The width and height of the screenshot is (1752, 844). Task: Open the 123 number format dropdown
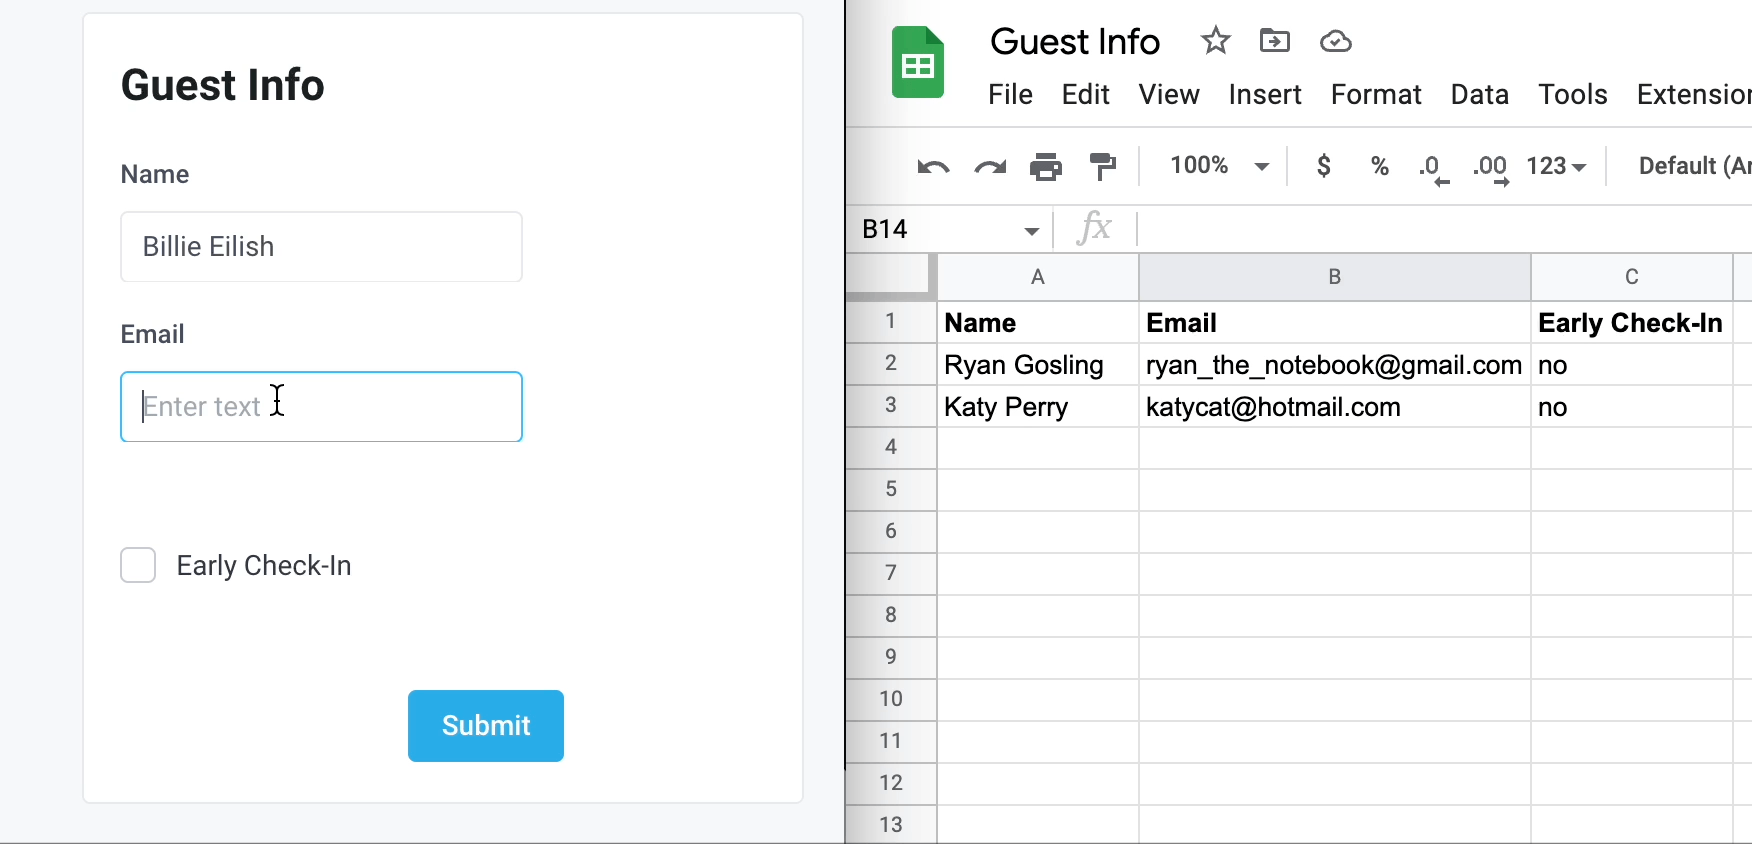tap(1556, 166)
